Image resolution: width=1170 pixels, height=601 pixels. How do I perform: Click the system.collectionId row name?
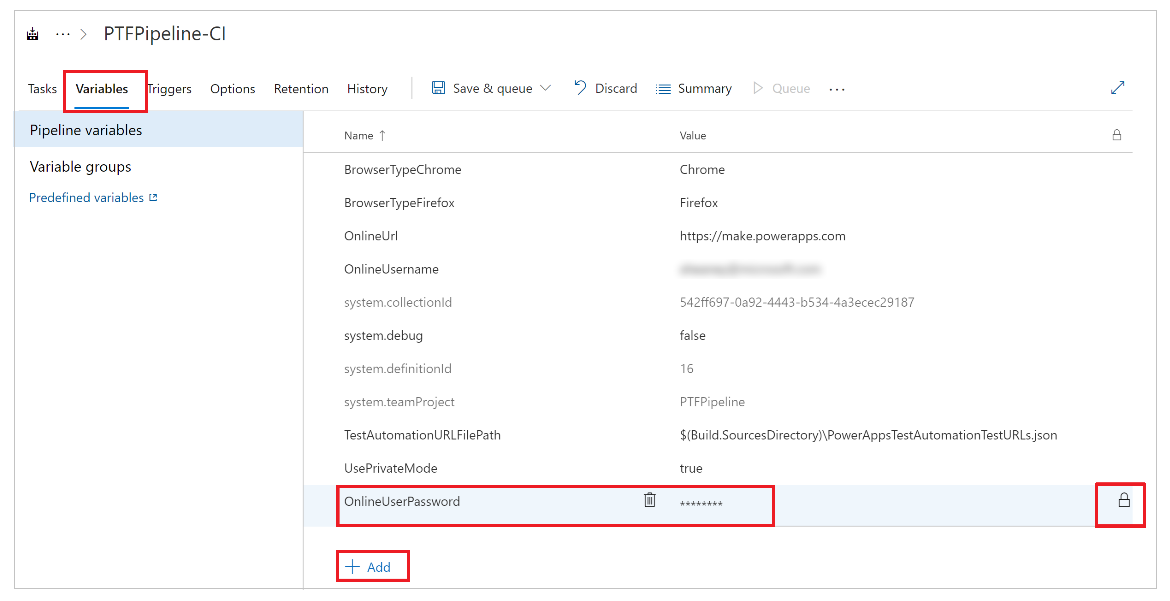[x=398, y=302]
